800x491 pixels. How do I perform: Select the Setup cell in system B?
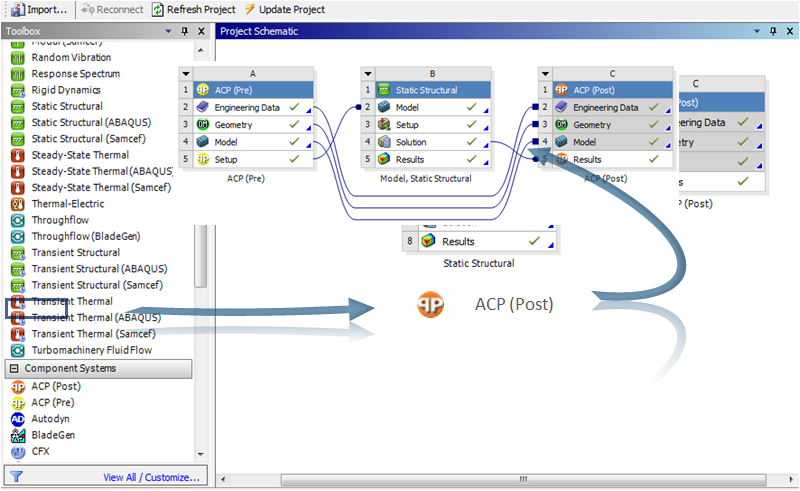click(x=433, y=125)
